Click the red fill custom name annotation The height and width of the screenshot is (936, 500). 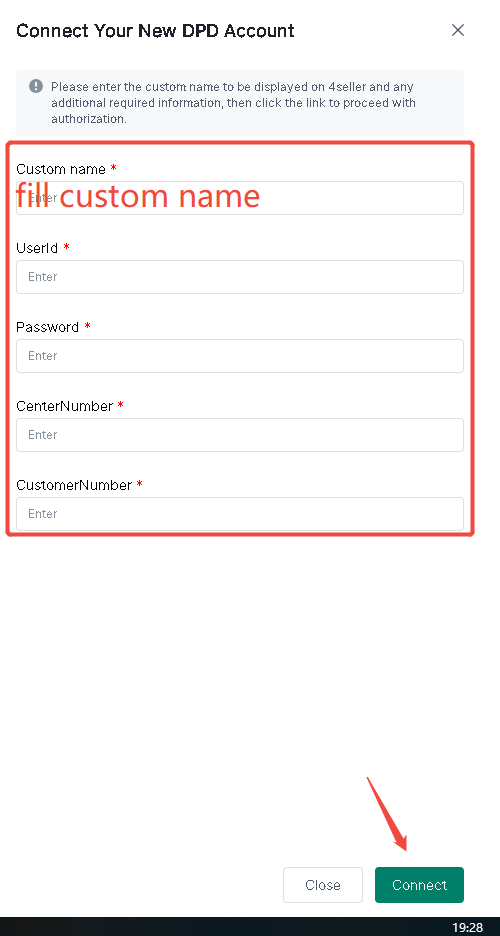[x=138, y=196]
